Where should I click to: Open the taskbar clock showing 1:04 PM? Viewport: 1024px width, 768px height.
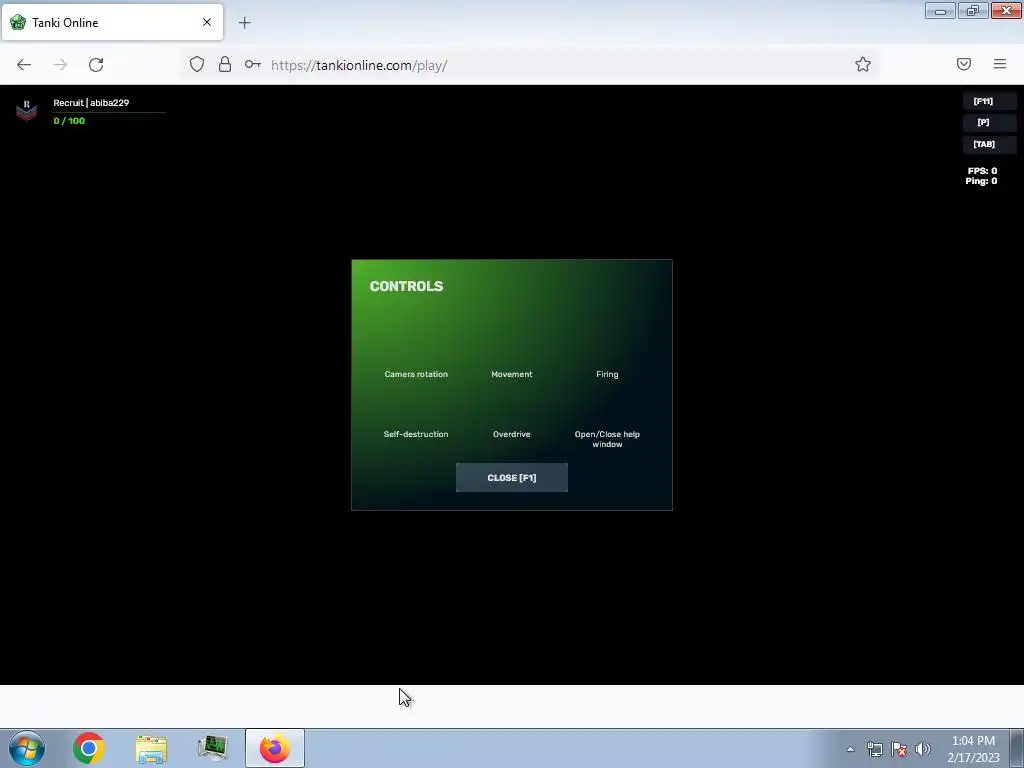coord(973,749)
